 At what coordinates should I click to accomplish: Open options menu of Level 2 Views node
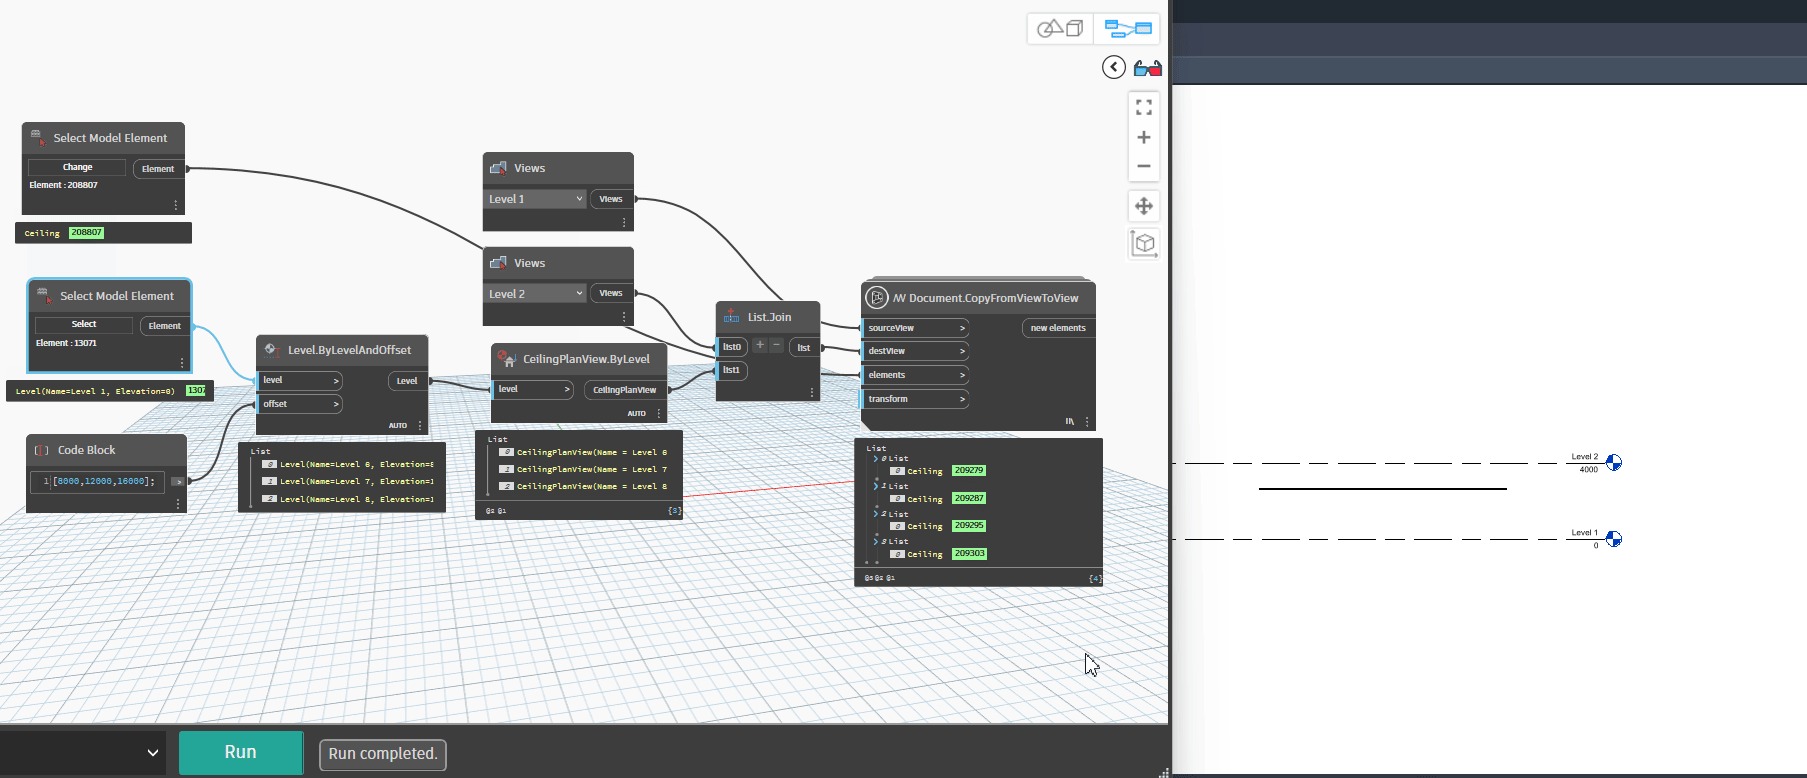pyautogui.click(x=624, y=317)
